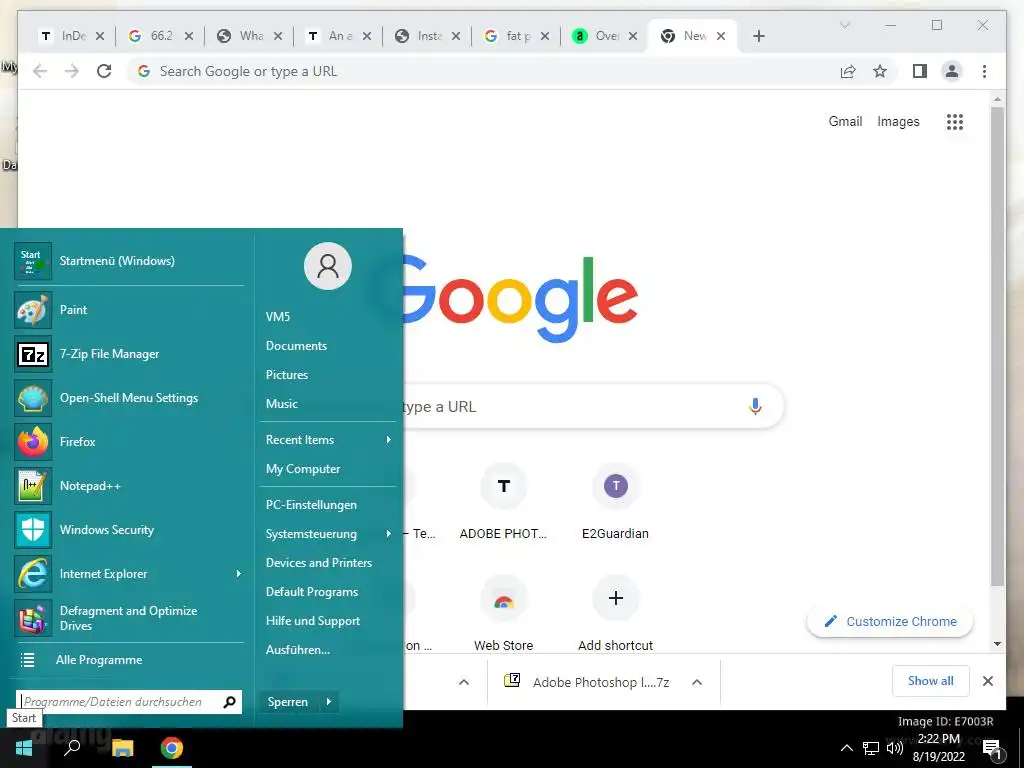
Task: Click the Share this page icon
Action: tap(848, 71)
